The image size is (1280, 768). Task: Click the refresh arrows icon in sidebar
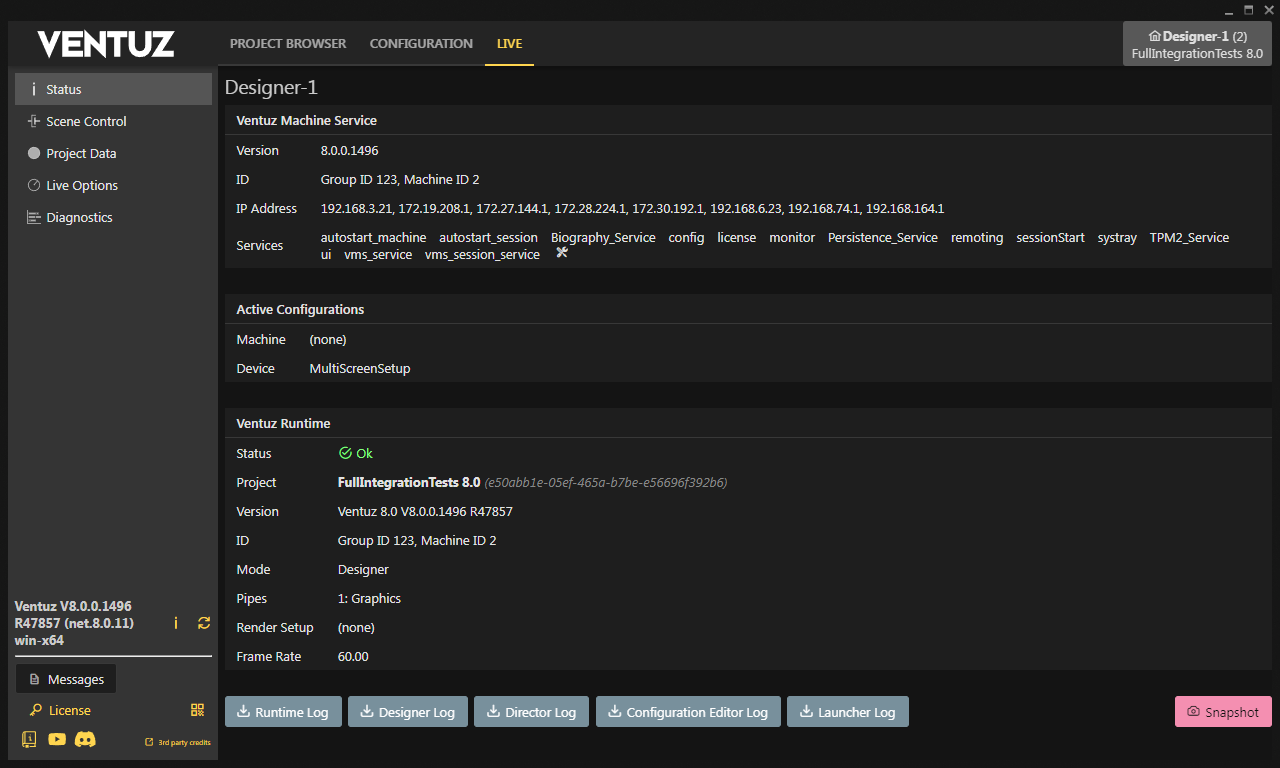204,623
